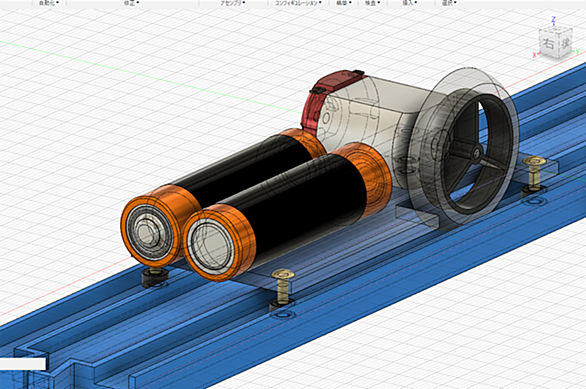This screenshot has height=389, width=586.
Task: Open the 挿入 toolbar menu
Action: point(410,3)
